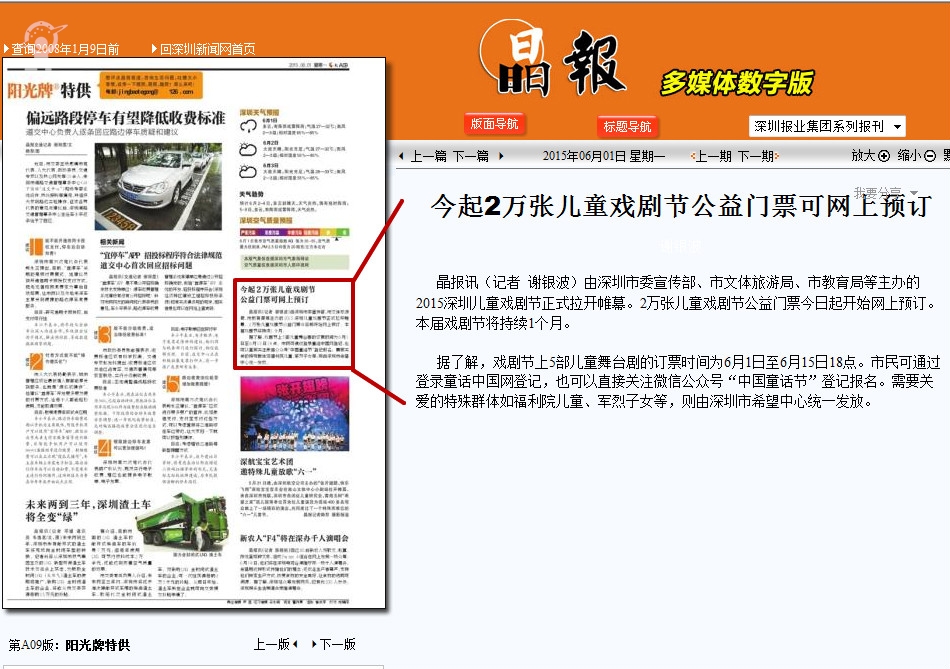The width and height of the screenshot is (950, 669).
Task: Click the parking fee headline article
Action: 125,118
